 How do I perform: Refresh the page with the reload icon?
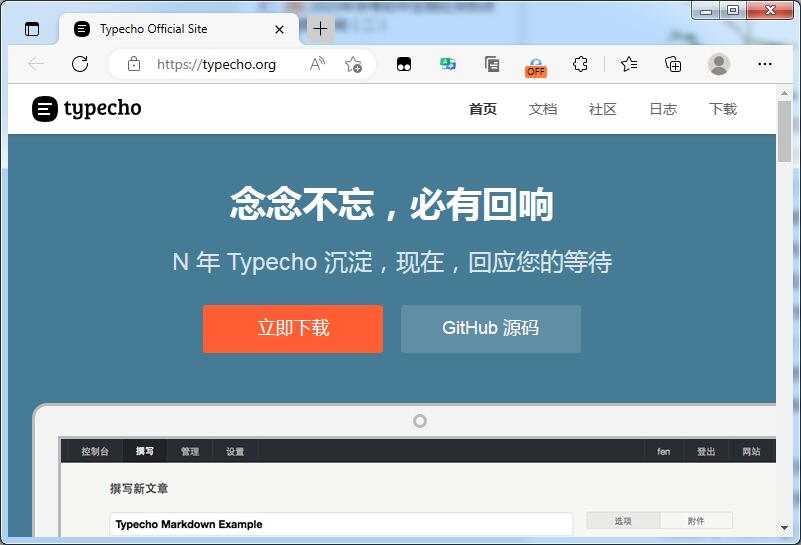pos(80,64)
